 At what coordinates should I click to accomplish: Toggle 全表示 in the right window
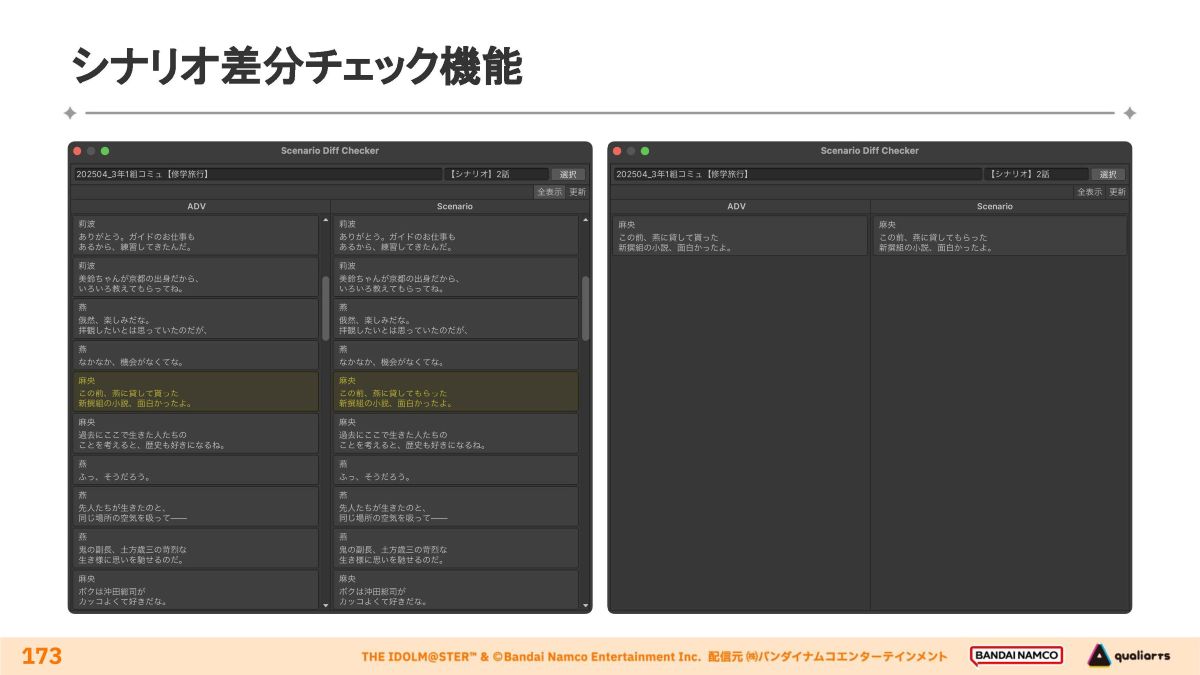1089,192
